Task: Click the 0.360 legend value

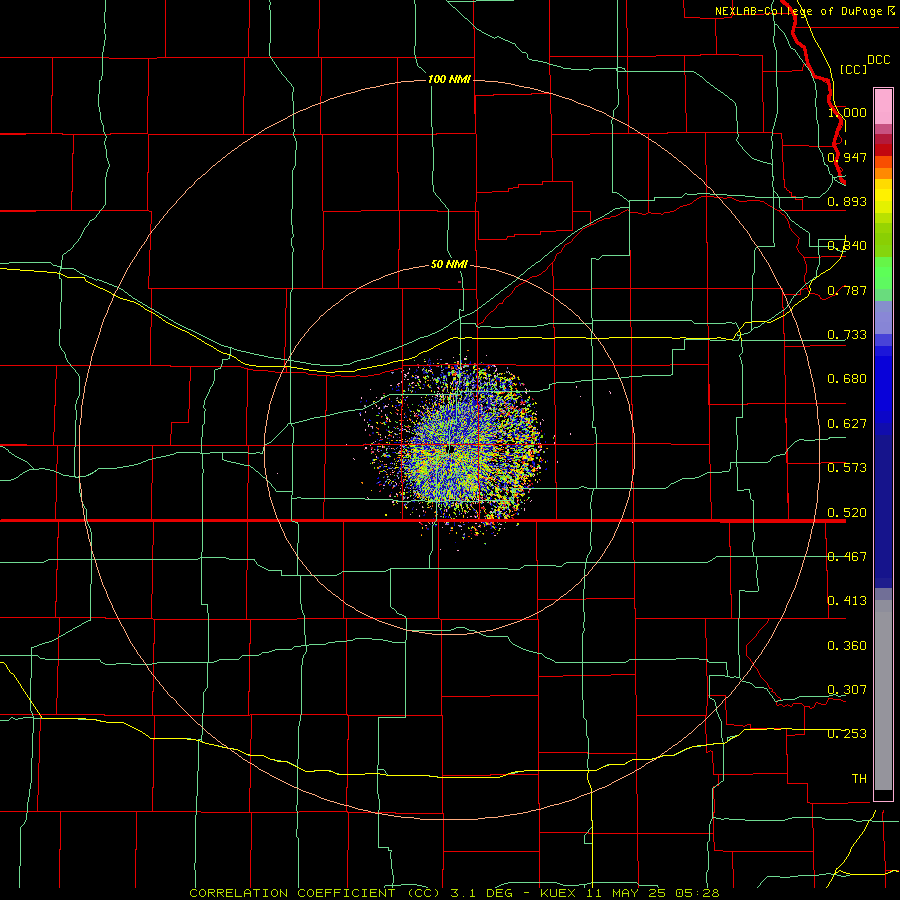Action: point(847,646)
